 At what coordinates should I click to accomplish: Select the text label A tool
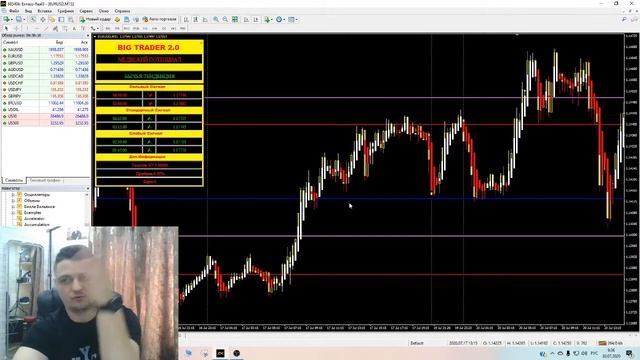click(74, 28)
